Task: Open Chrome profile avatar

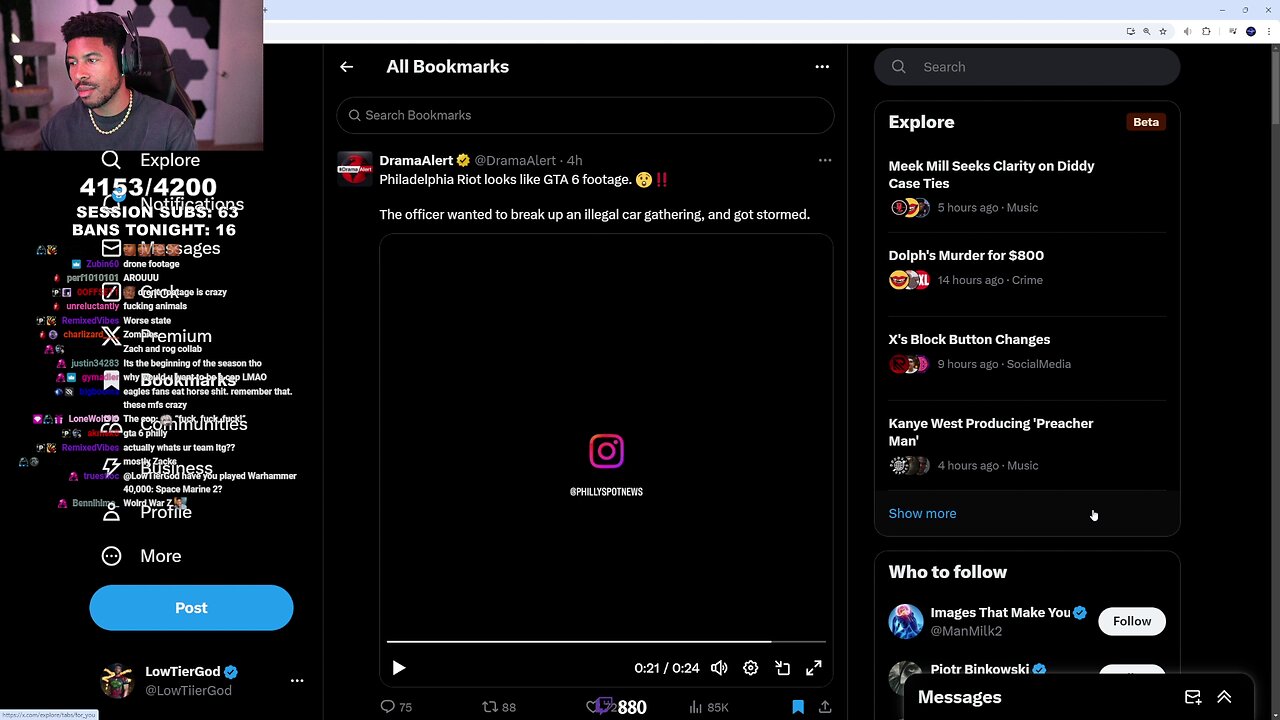Action: [1251, 31]
